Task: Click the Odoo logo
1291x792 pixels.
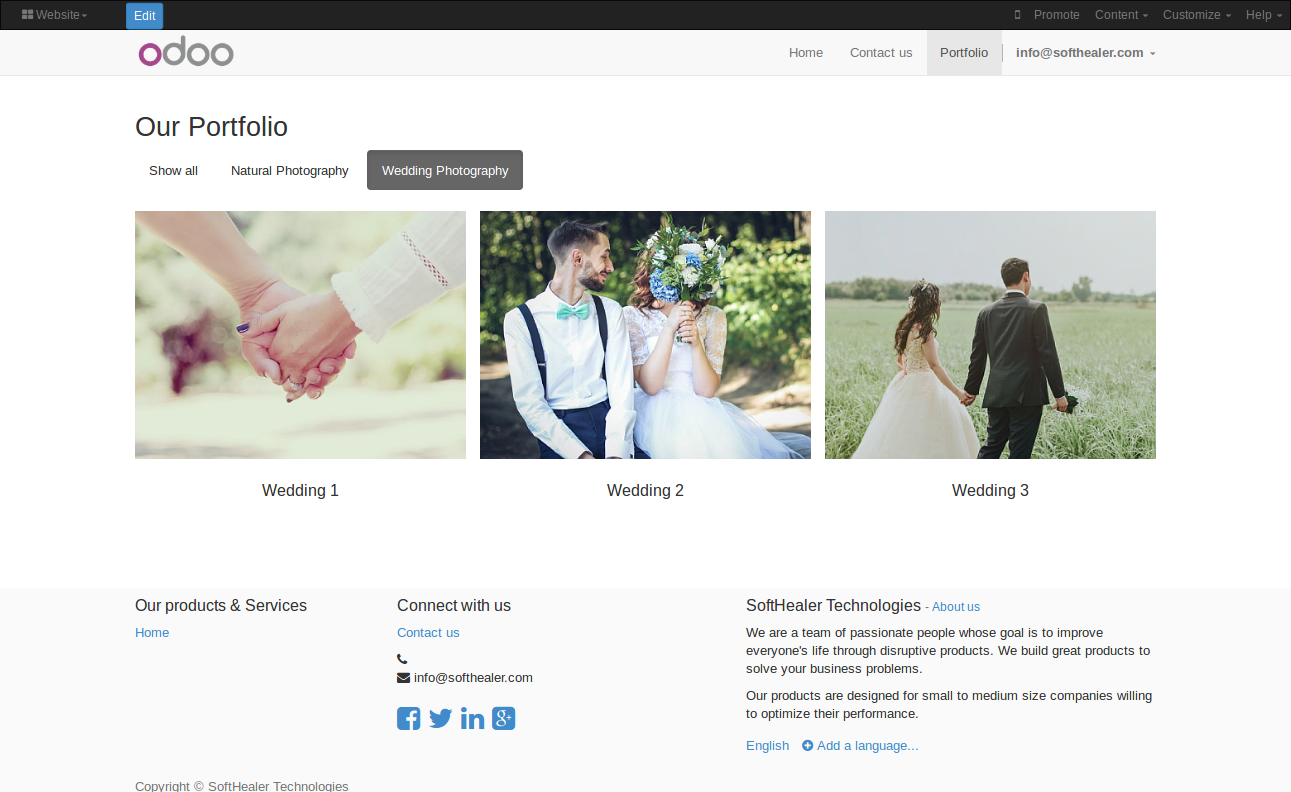Action: (x=186, y=52)
